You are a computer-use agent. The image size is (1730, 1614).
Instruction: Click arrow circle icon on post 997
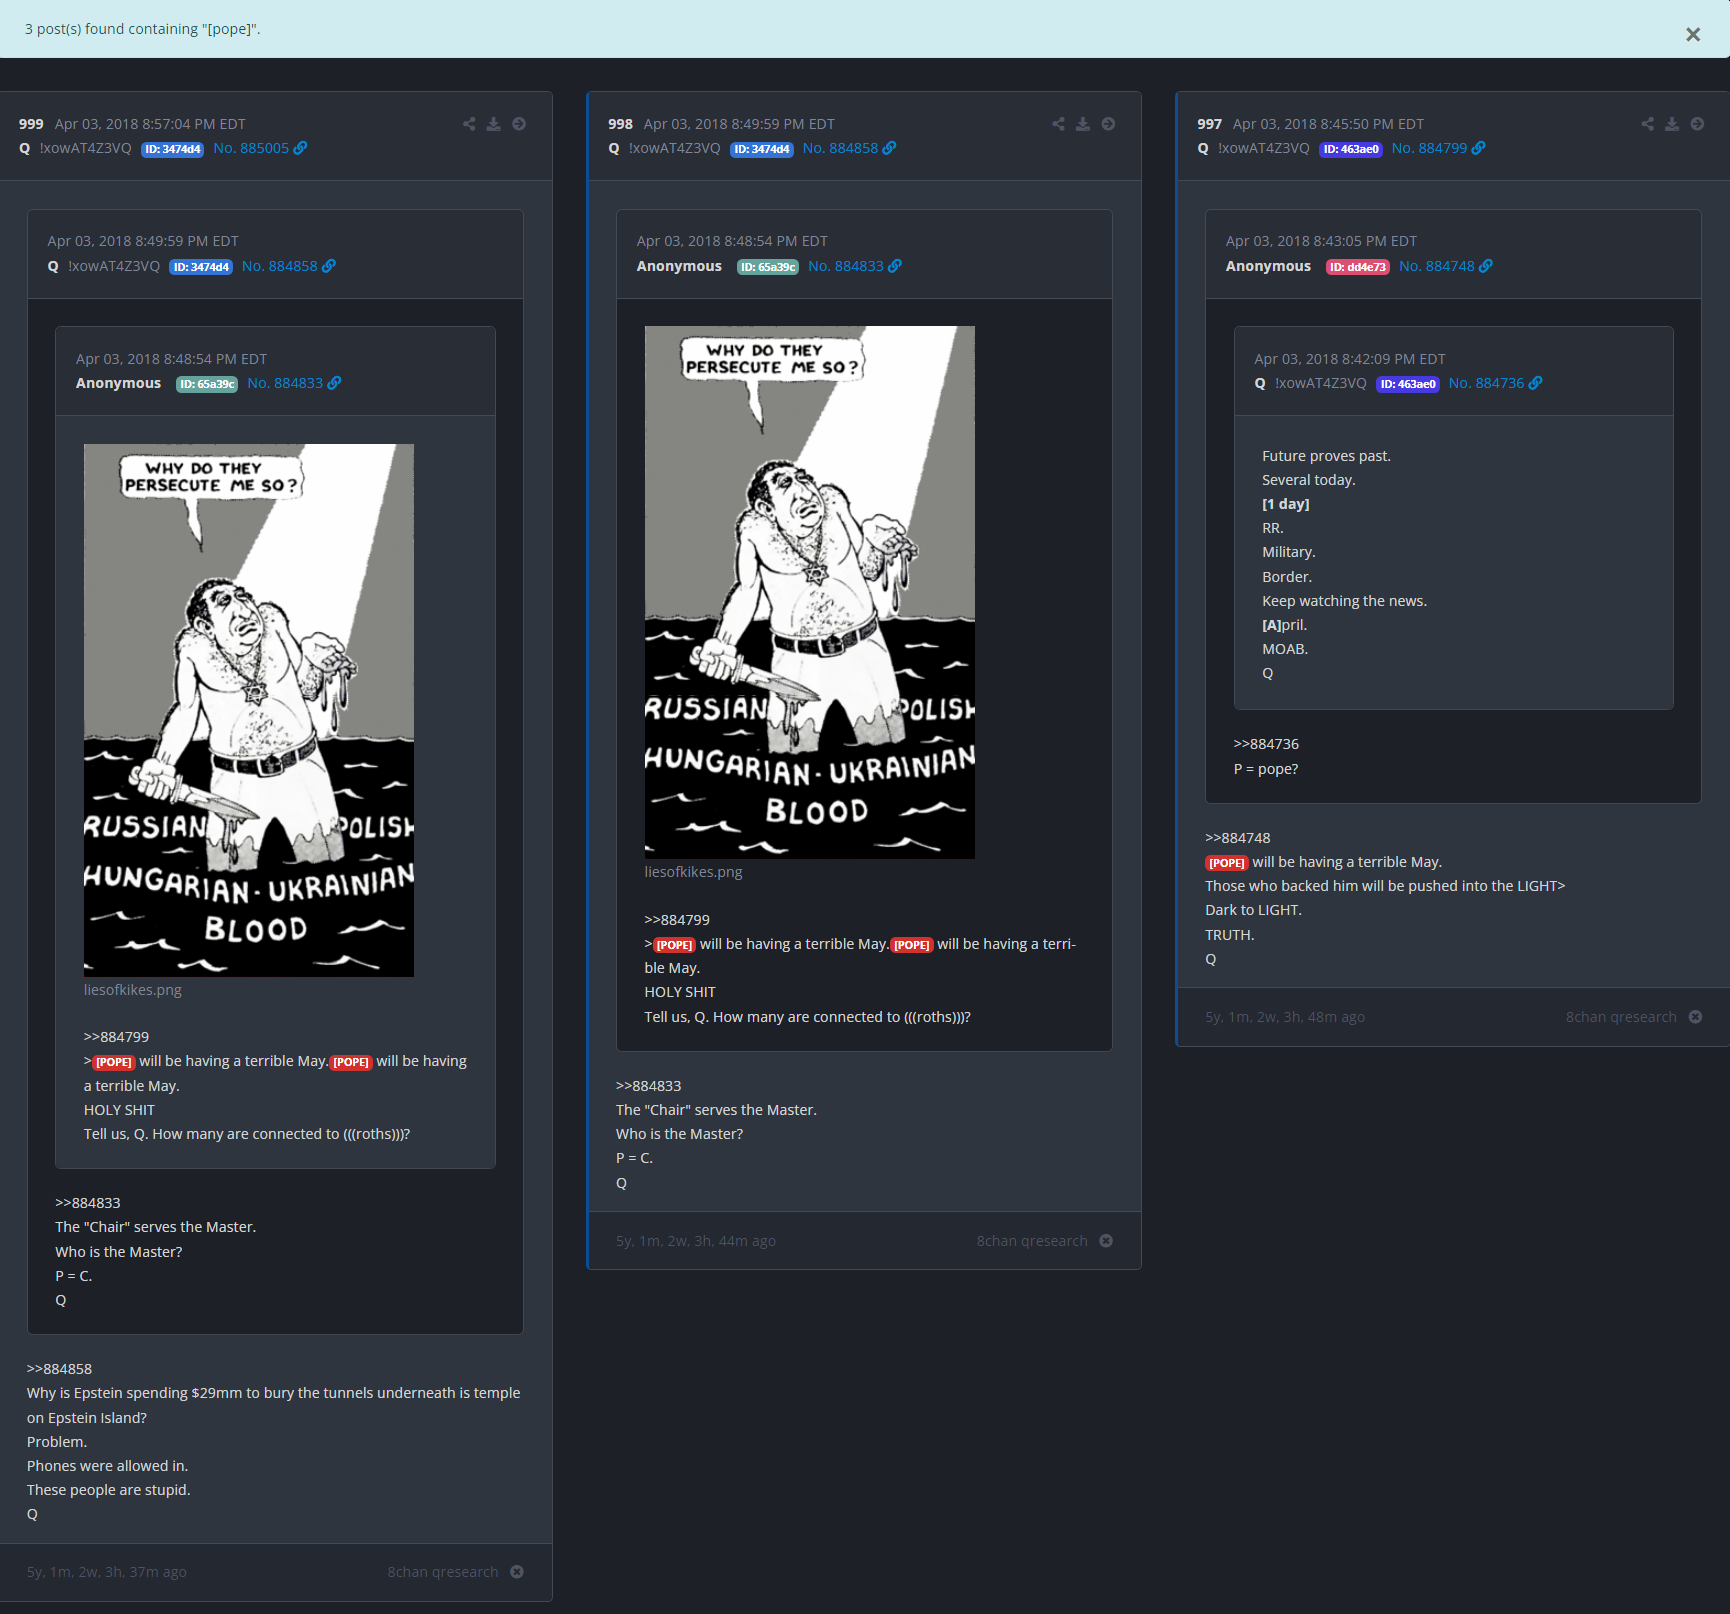coord(1697,124)
